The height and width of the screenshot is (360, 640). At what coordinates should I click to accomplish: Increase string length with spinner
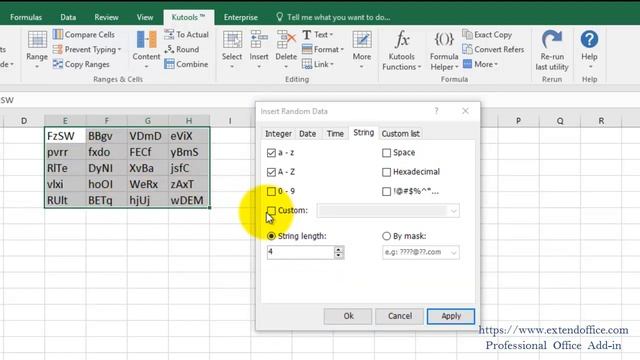(339, 249)
